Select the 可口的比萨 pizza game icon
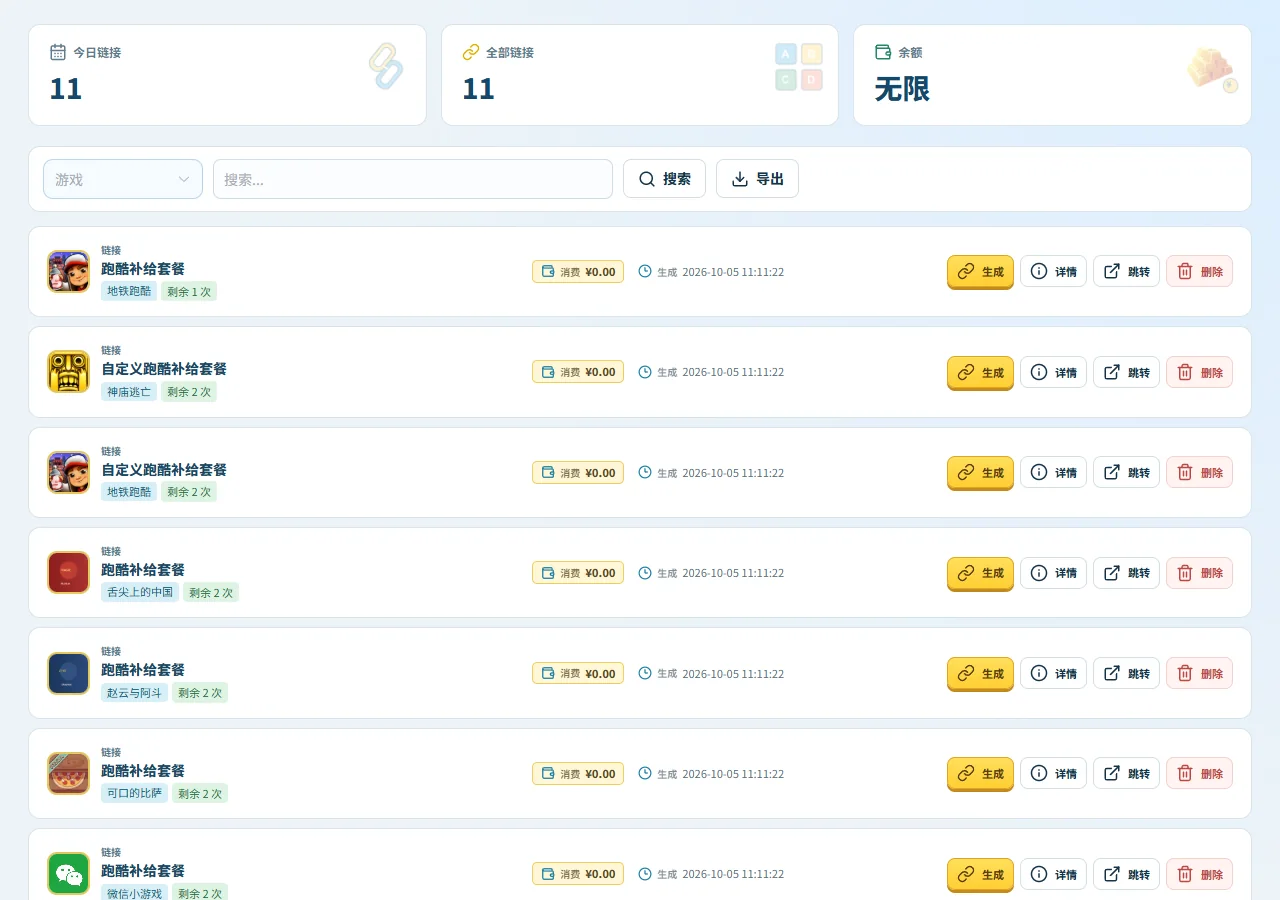The image size is (1280, 900). [x=68, y=773]
